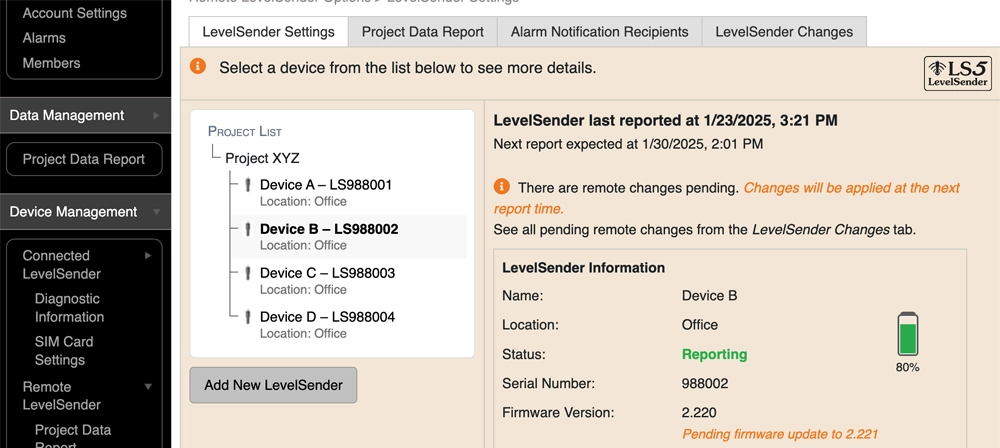The width and height of the screenshot is (1000, 448).
Task: Click the device icon beside Device D – LS988004
Action: pyautogui.click(x=248, y=317)
